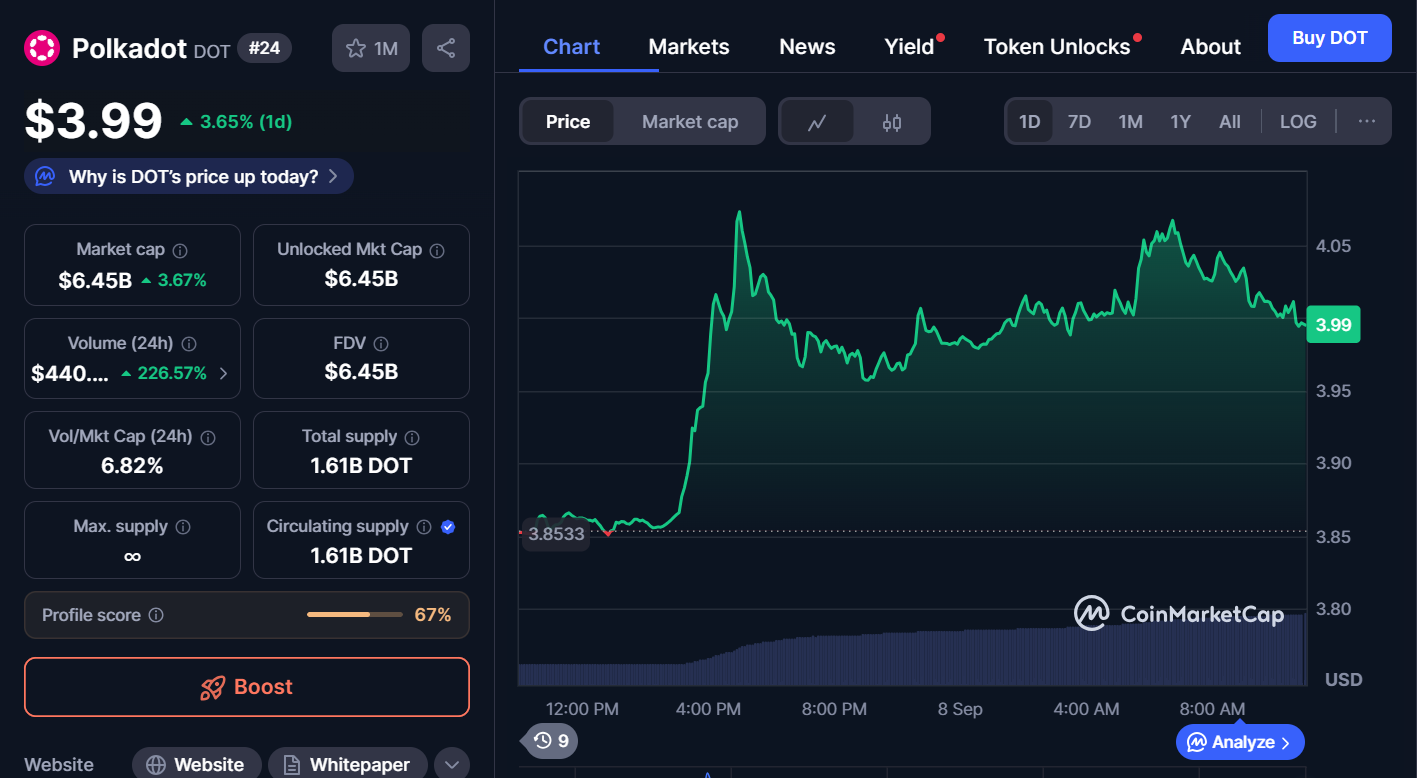1417x778 pixels.
Task: Click the Polkadot logo icon
Action: click(43, 47)
